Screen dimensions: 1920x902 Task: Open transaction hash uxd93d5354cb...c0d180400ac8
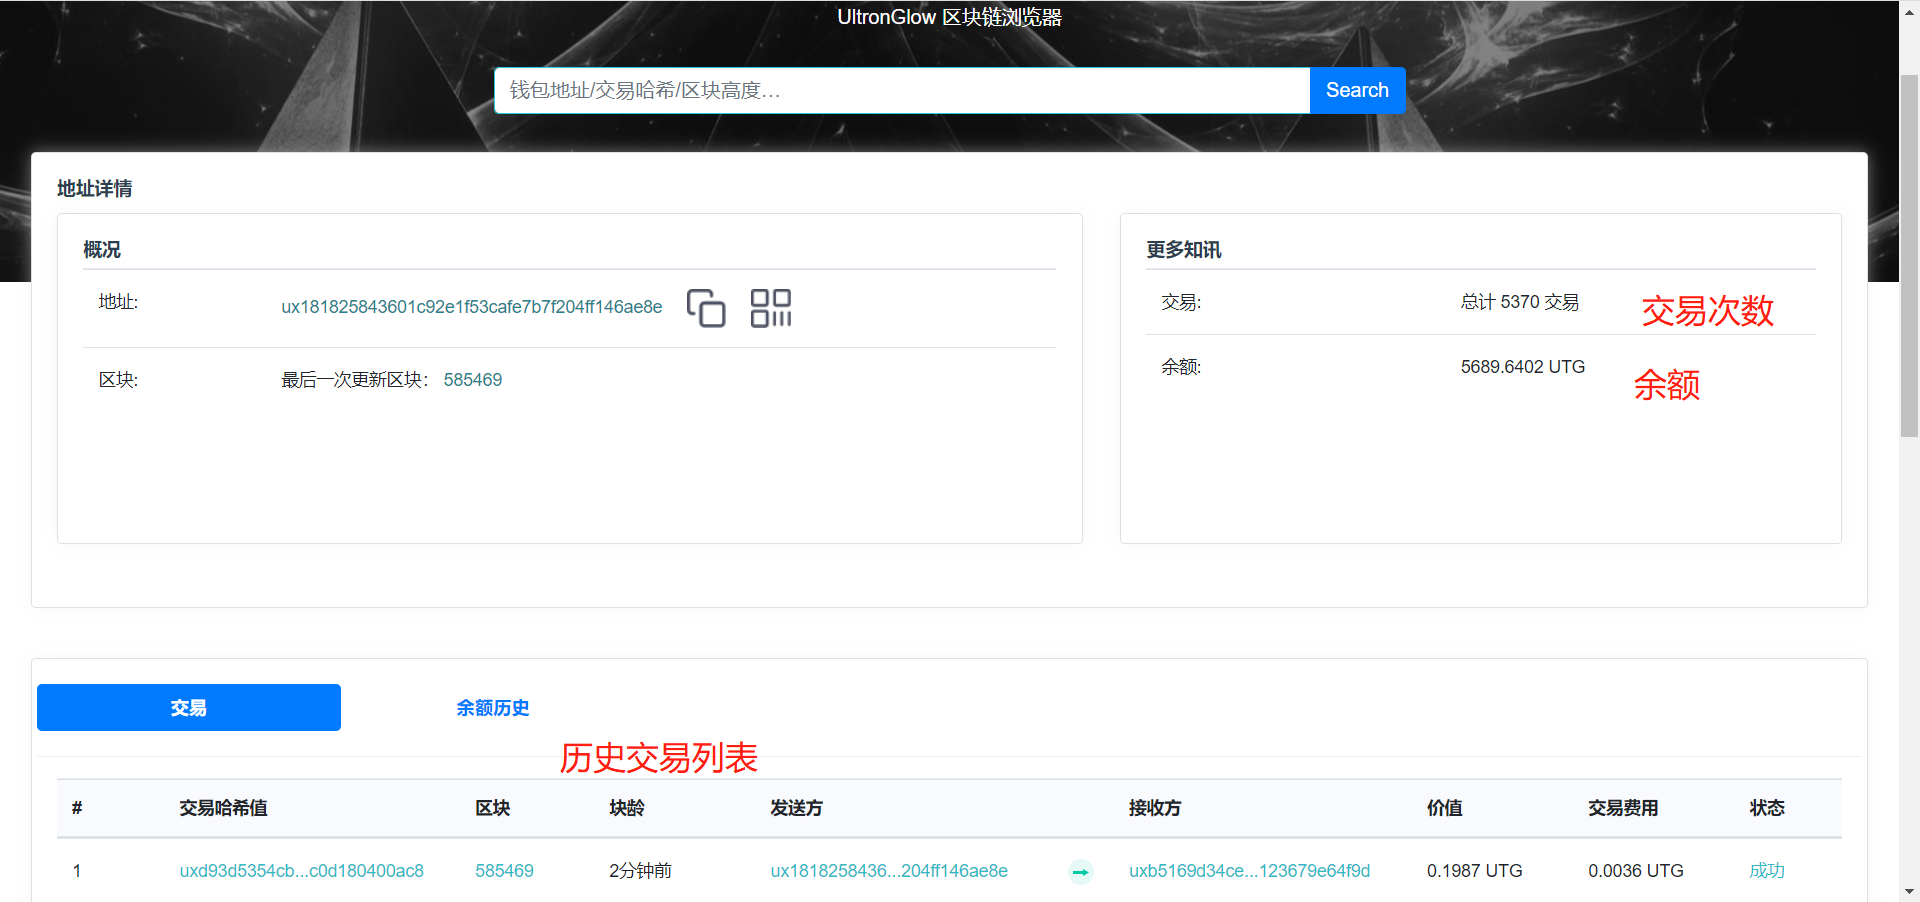(x=302, y=871)
